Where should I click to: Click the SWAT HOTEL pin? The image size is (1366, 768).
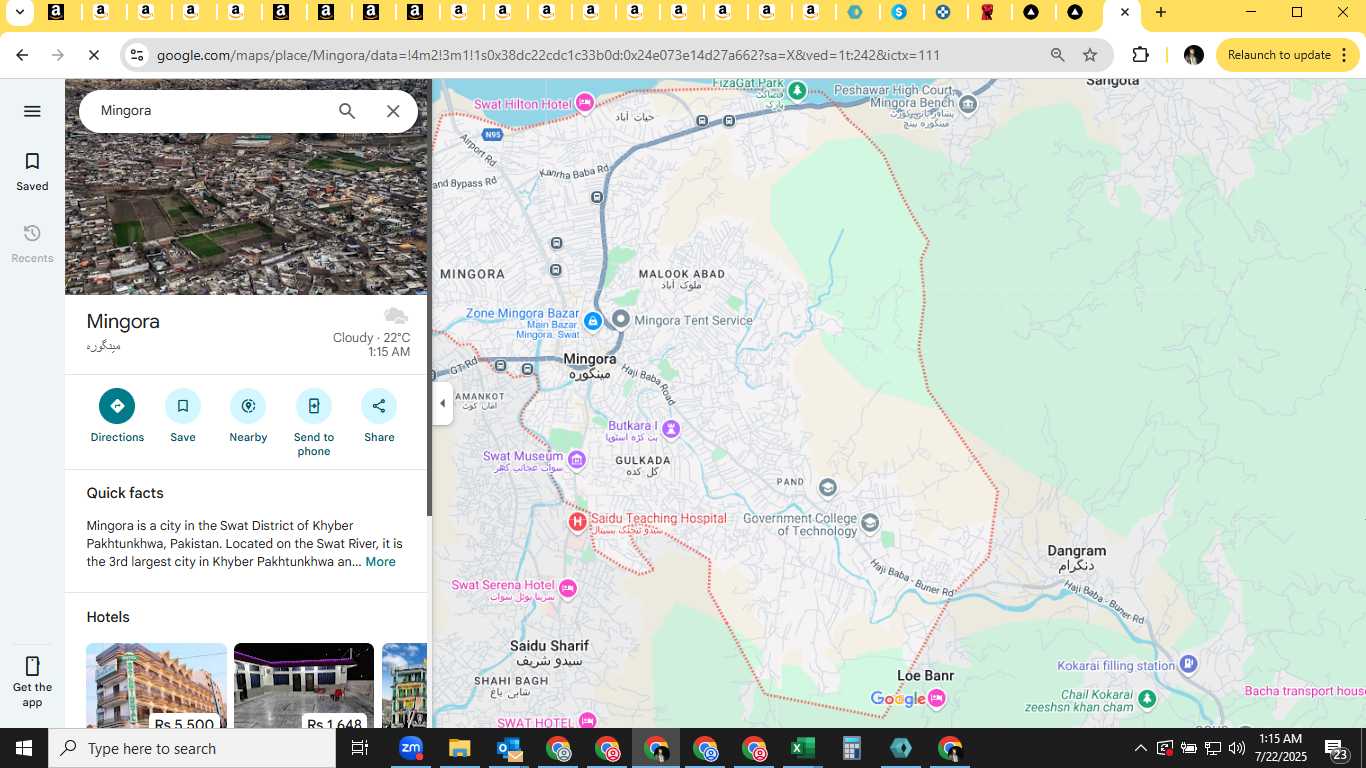(x=587, y=721)
